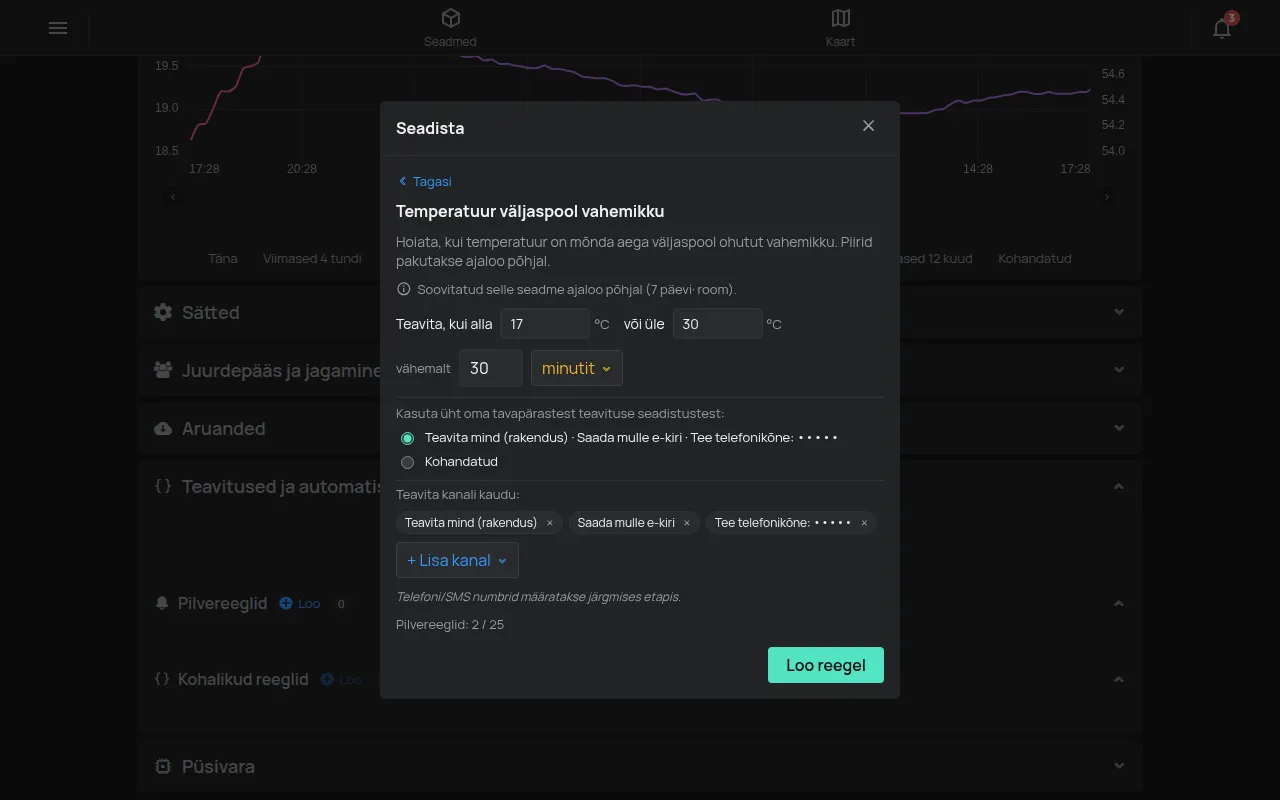Click the duration value field

click(x=491, y=368)
